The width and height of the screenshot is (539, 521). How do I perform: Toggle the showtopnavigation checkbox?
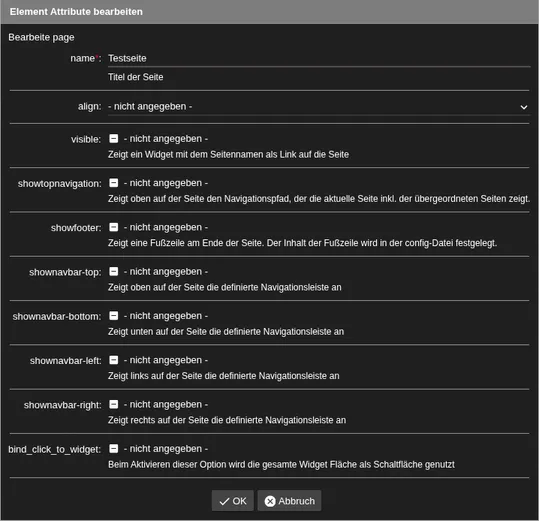click(113, 183)
